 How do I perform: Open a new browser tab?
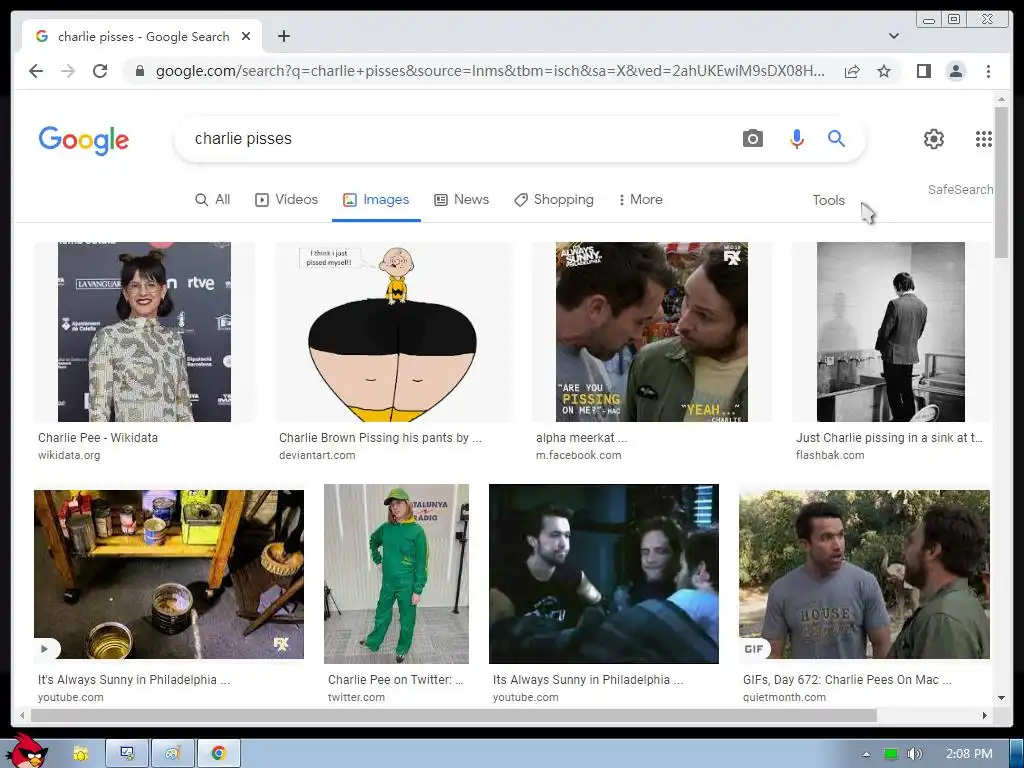283,36
